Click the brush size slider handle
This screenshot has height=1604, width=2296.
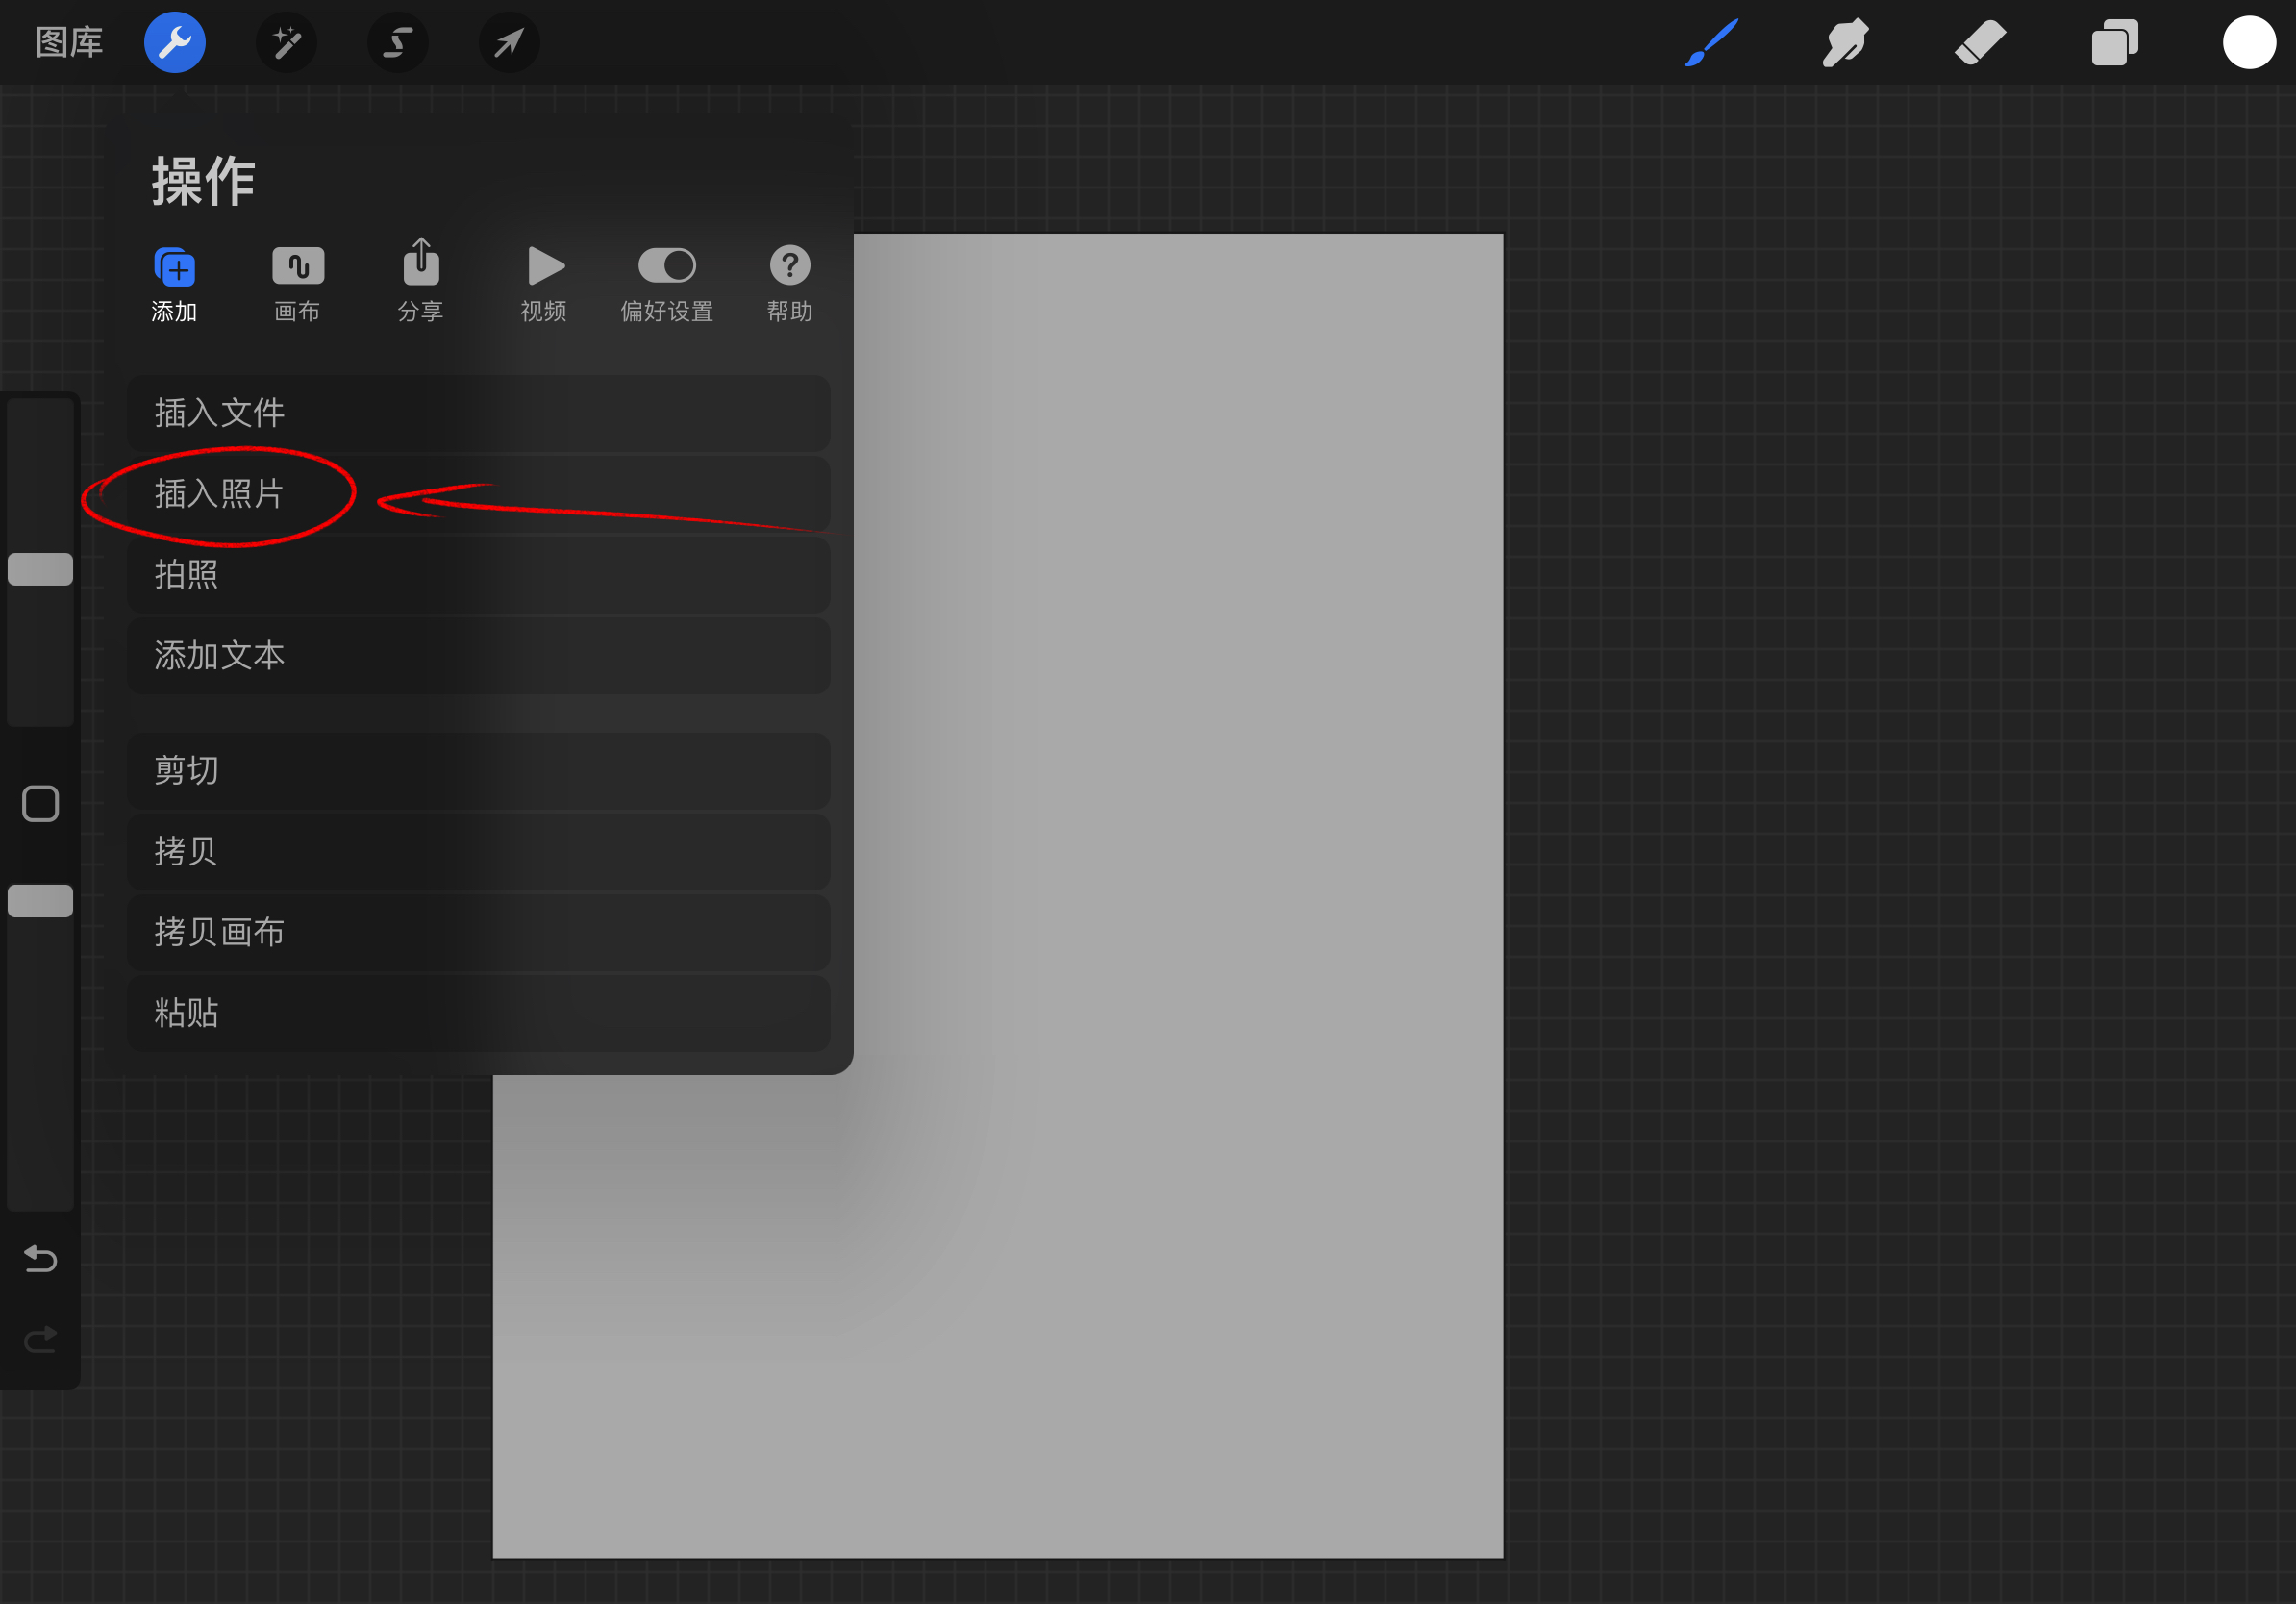point(40,569)
